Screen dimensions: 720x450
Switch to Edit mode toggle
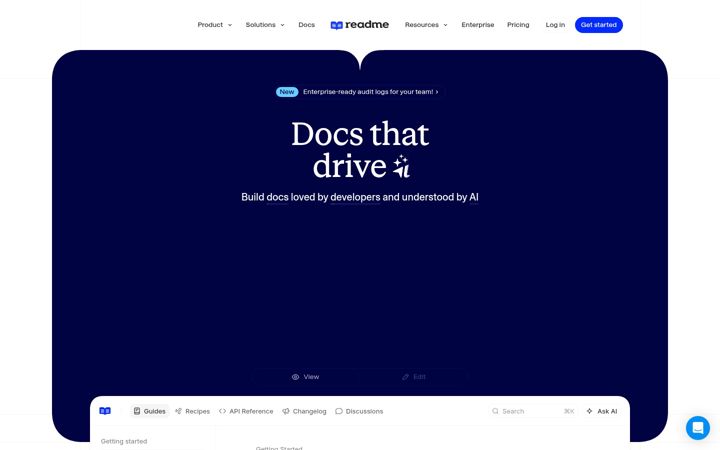pyautogui.click(x=414, y=377)
